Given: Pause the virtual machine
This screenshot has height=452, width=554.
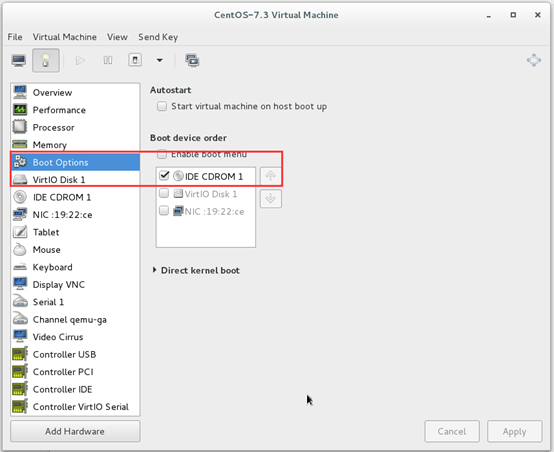Looking at the screenshot, I should (x=108, y=60).
